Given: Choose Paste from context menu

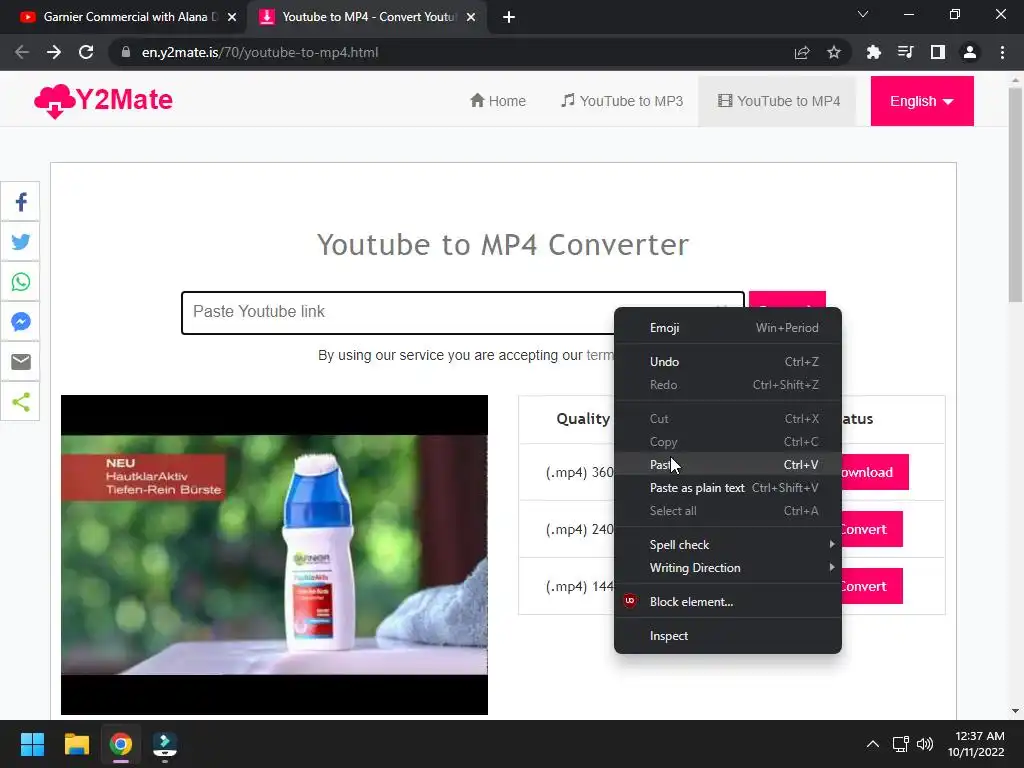Looking at the screenshot, I should click(728, 464).
